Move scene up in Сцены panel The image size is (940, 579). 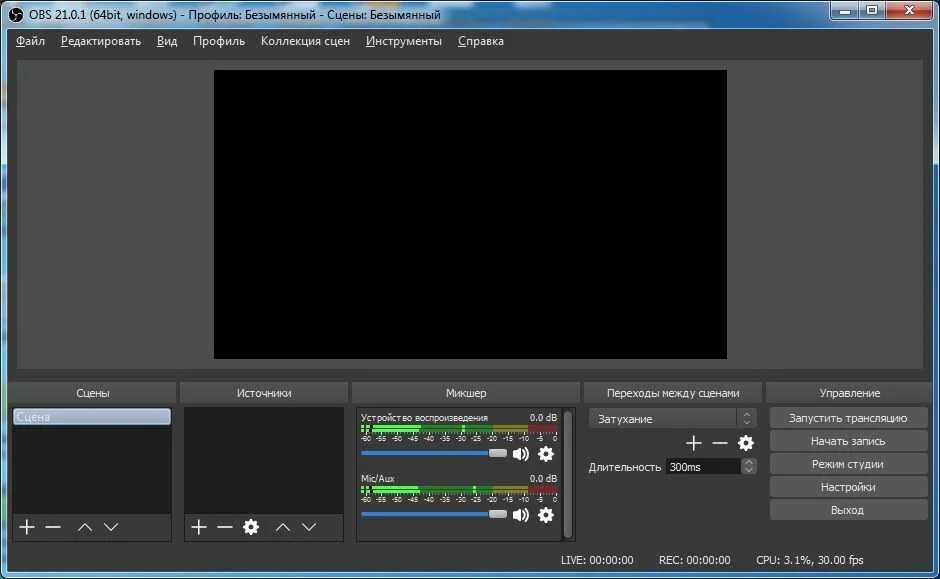point(85,527)
